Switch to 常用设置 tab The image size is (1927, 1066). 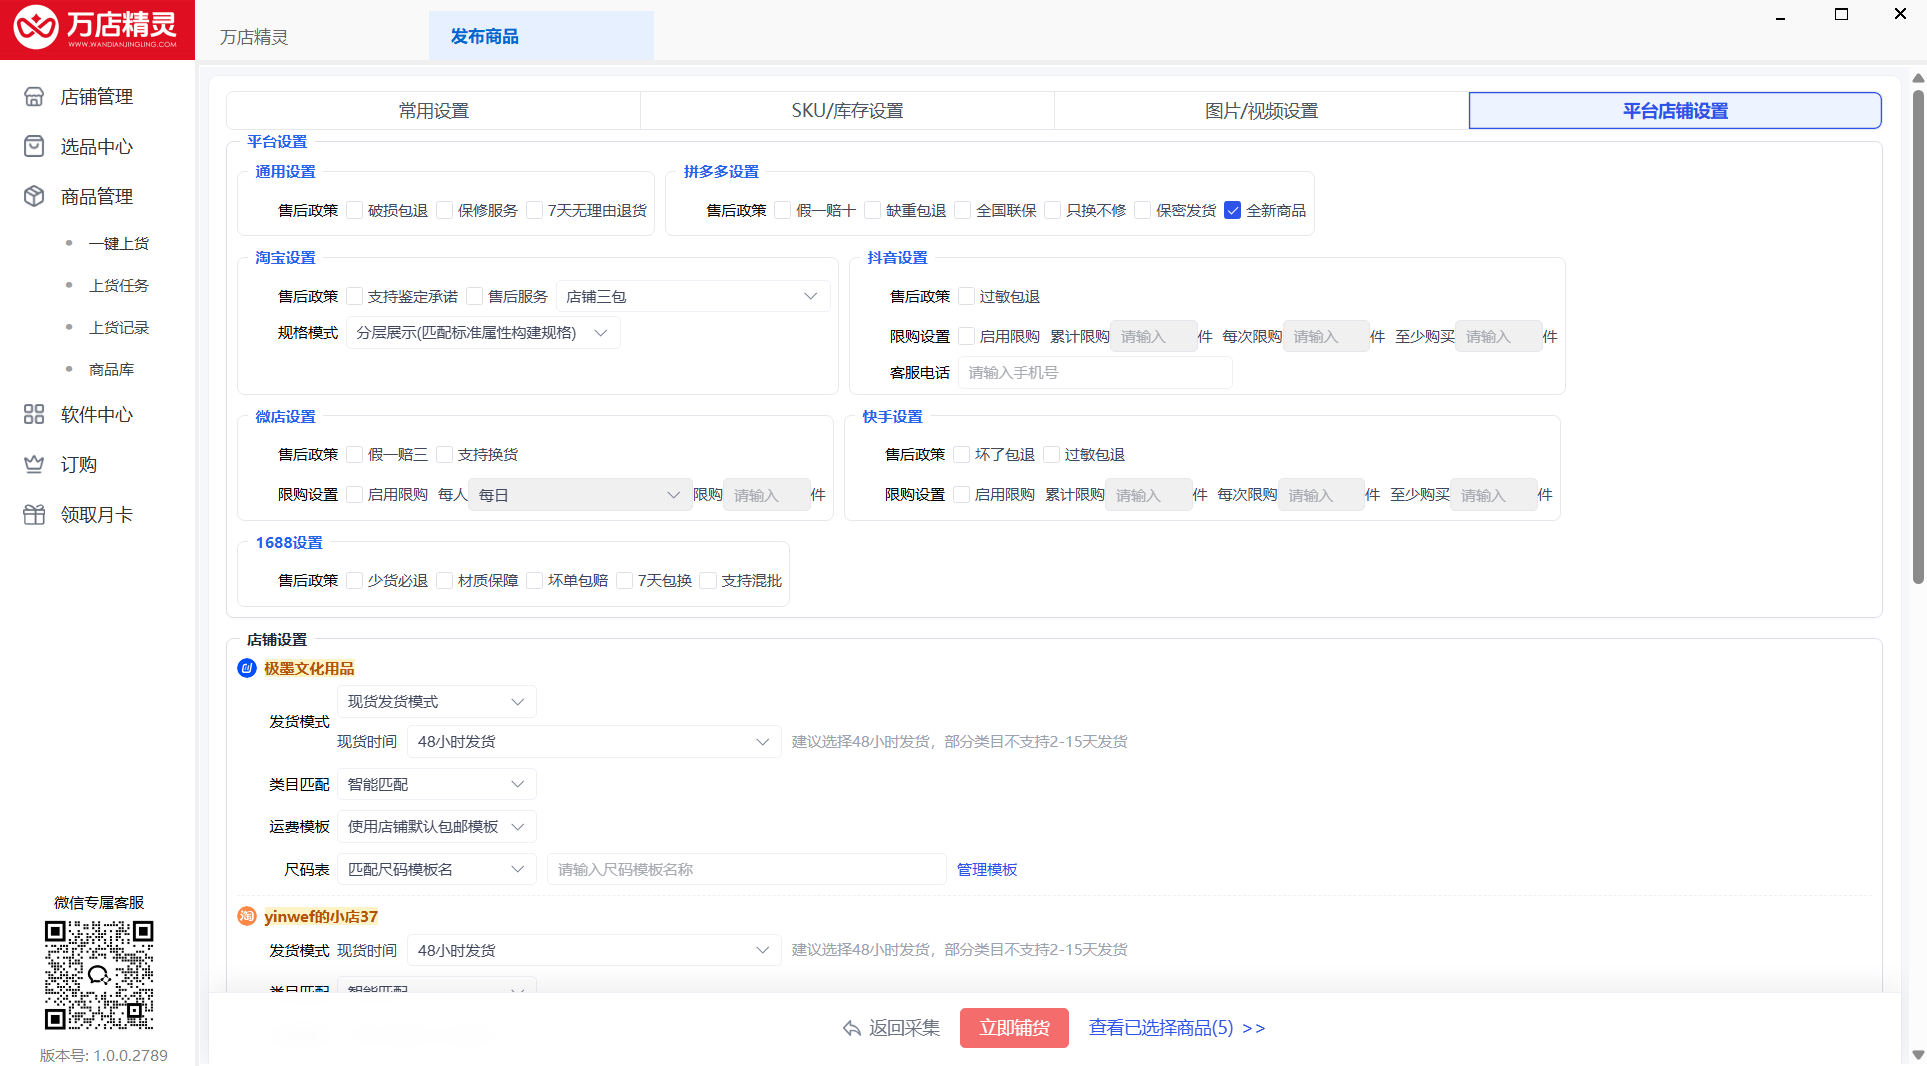coord(433,111)
